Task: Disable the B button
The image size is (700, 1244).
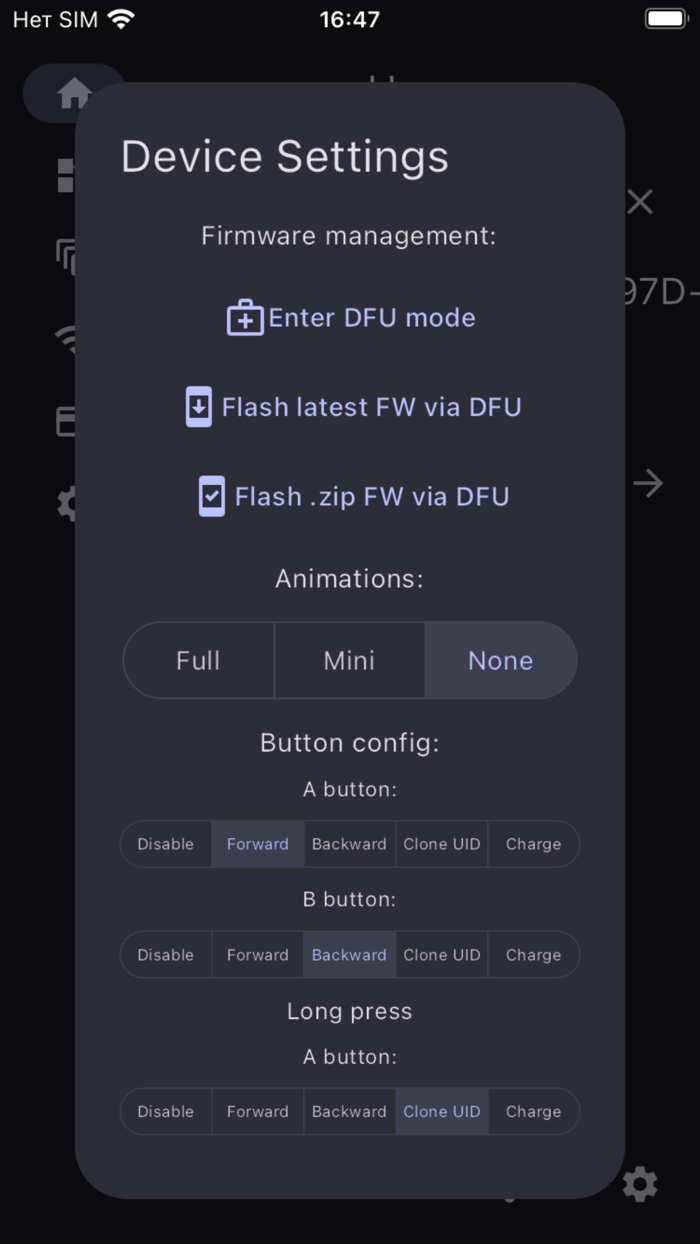Action: [x=165, y=954]
